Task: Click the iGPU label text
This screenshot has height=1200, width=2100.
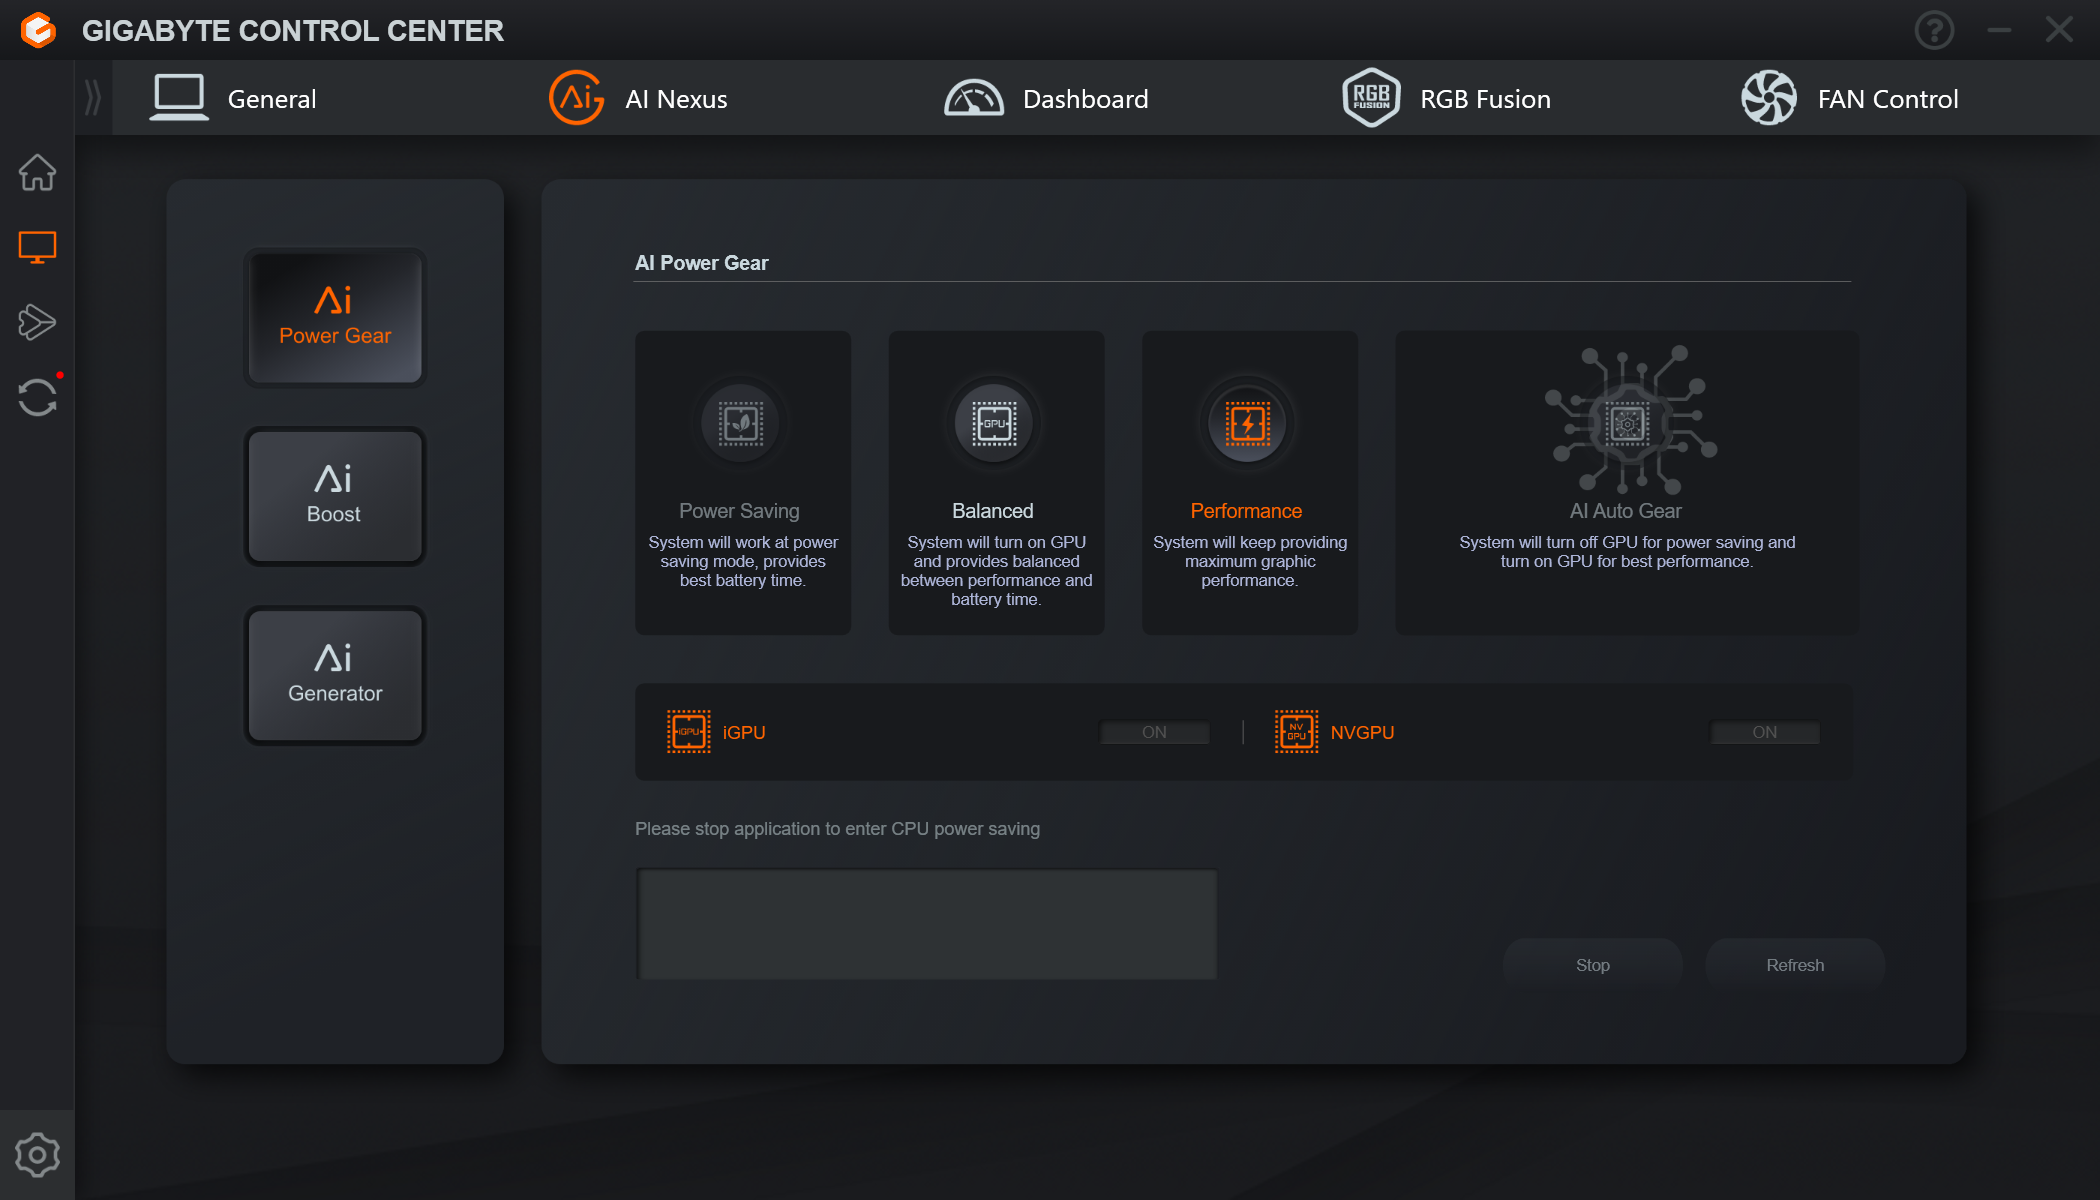Action: tap(744, 732)
